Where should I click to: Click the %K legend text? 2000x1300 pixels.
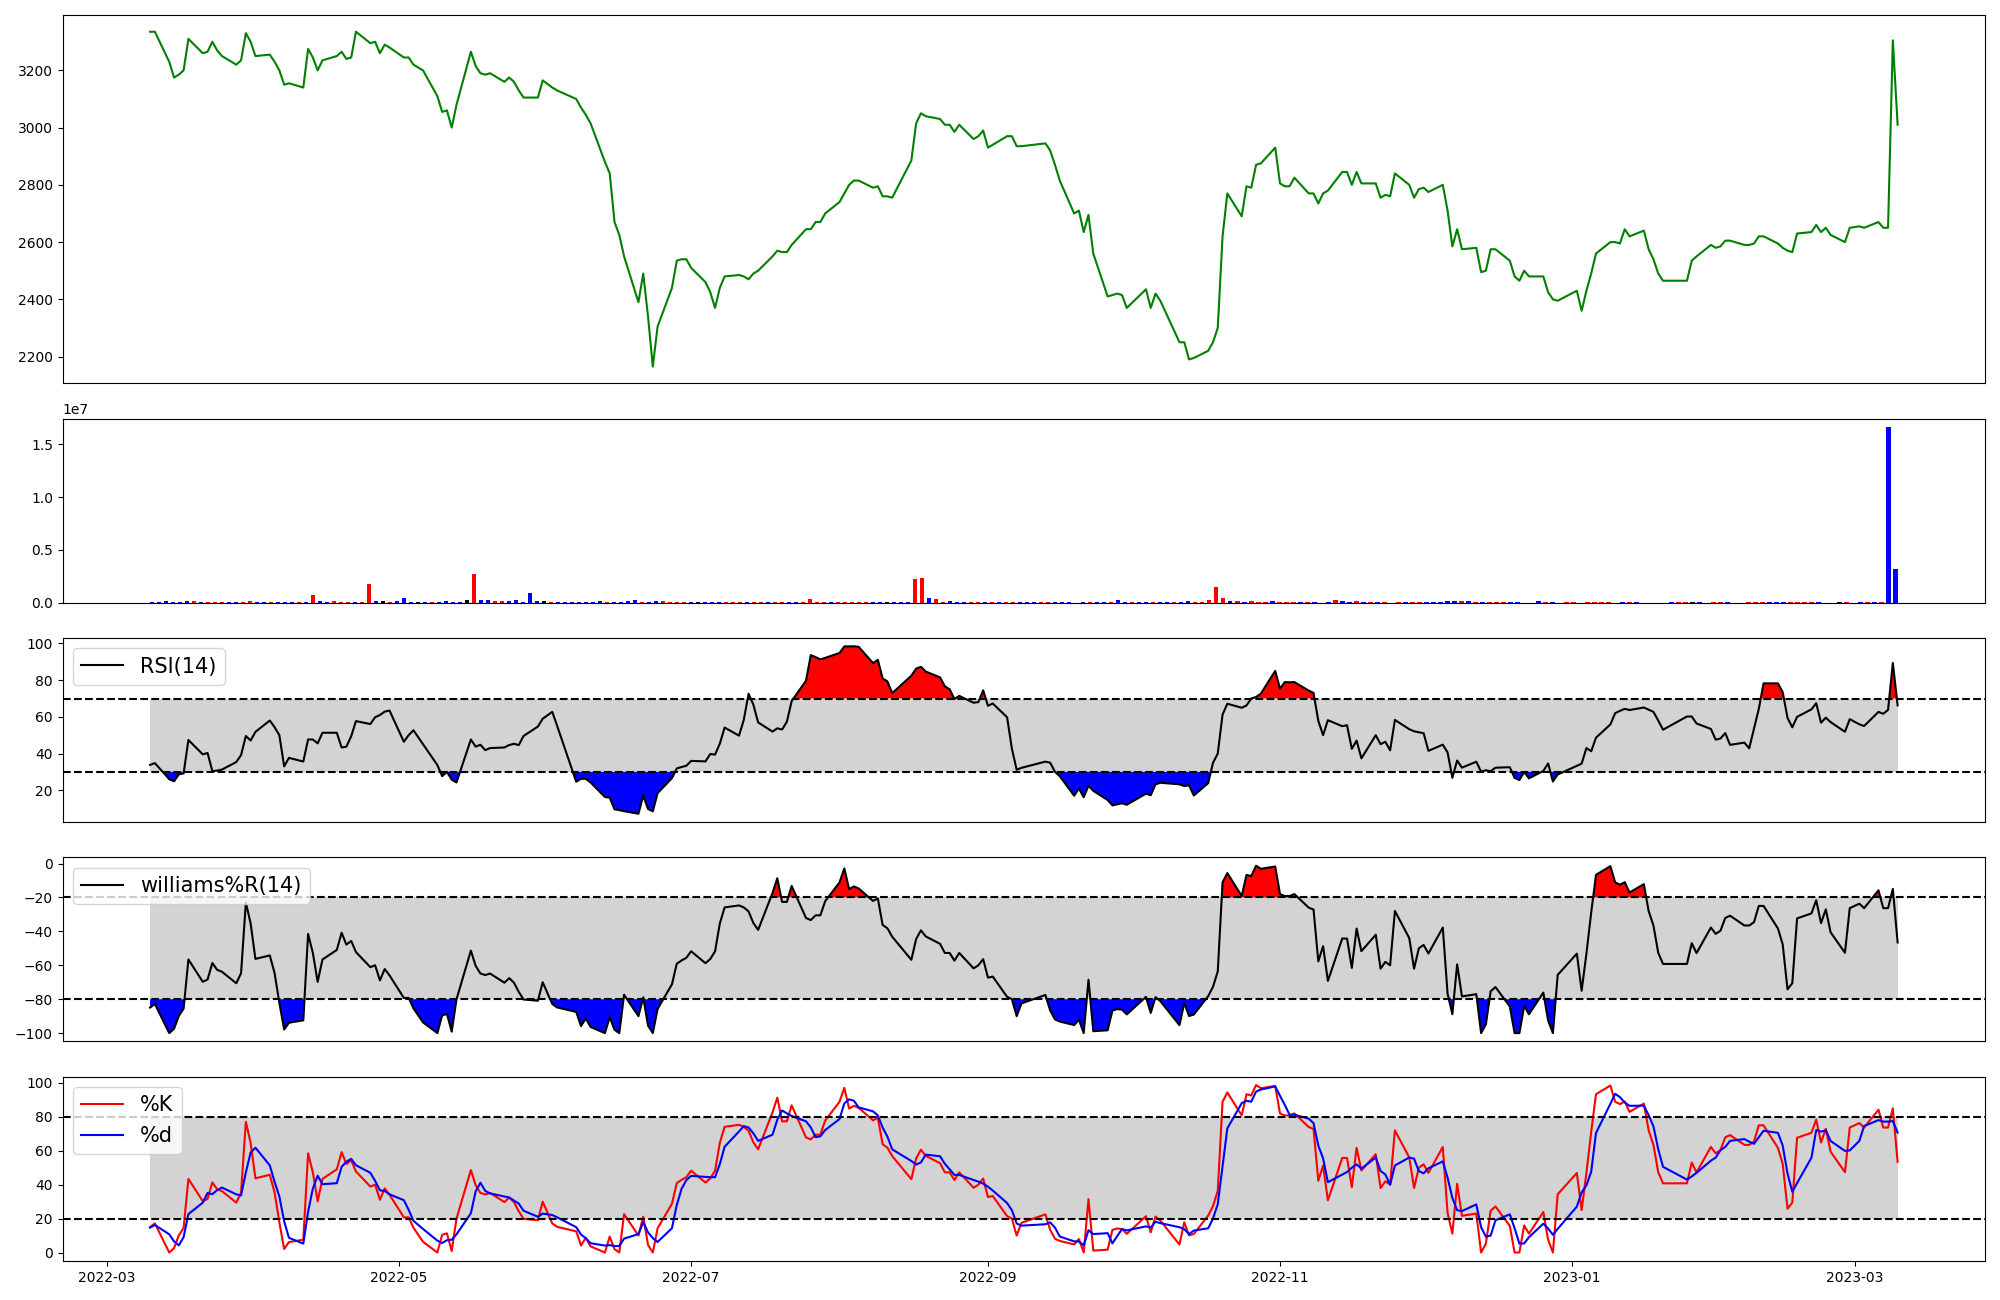(156, 1104)
